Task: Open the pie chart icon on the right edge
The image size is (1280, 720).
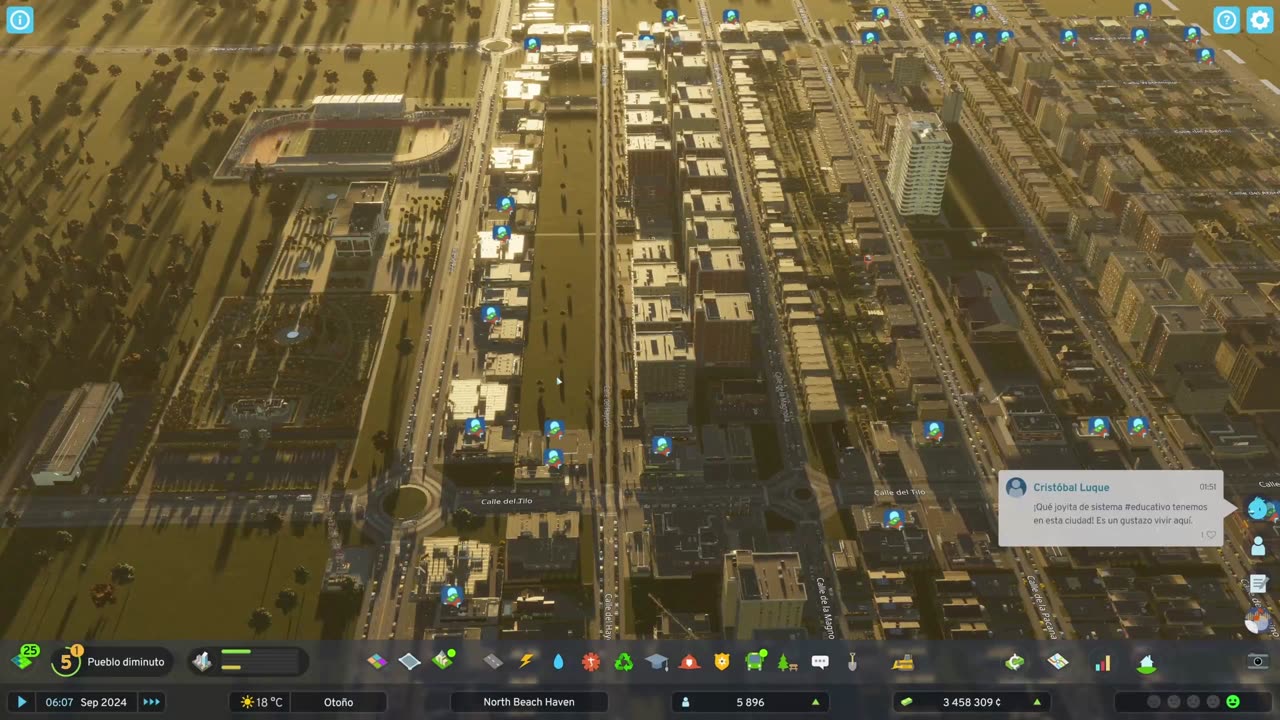Action: [1257, 621]
